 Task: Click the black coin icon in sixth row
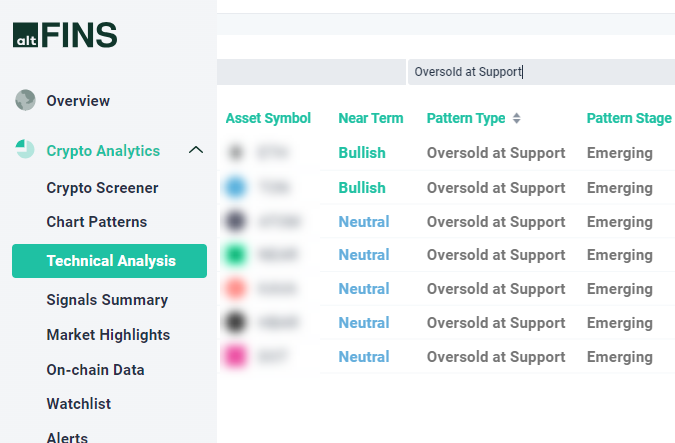[236, 323]
